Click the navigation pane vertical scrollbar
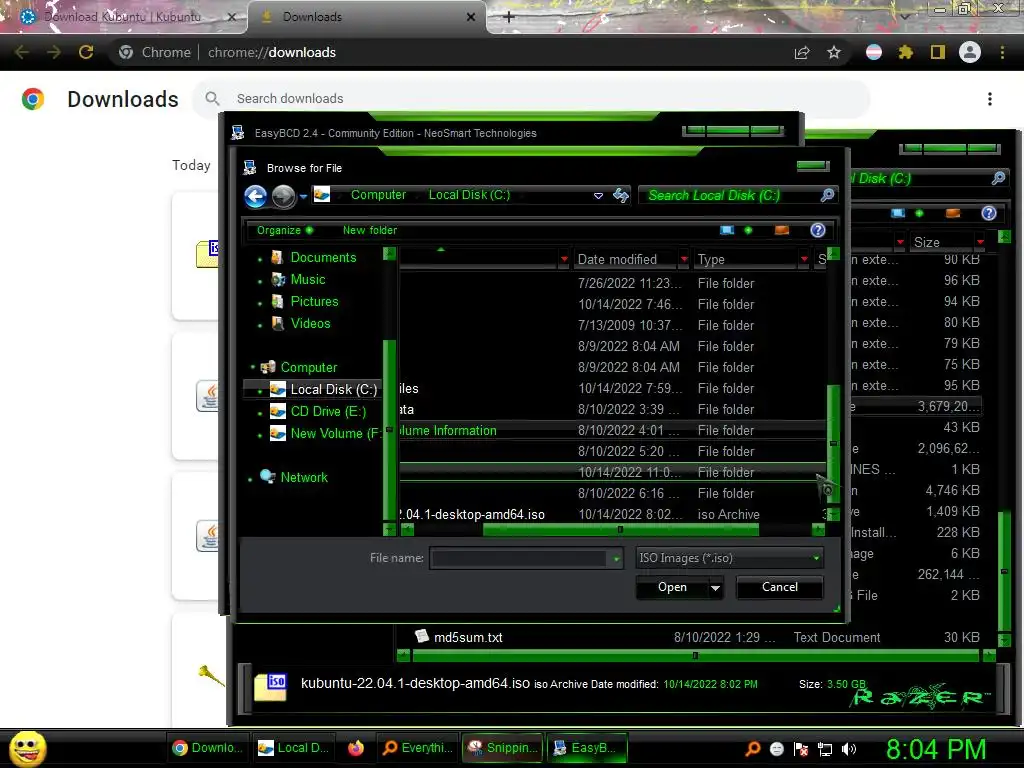This screenshot has width=1024, height=768. coord(389,430)
